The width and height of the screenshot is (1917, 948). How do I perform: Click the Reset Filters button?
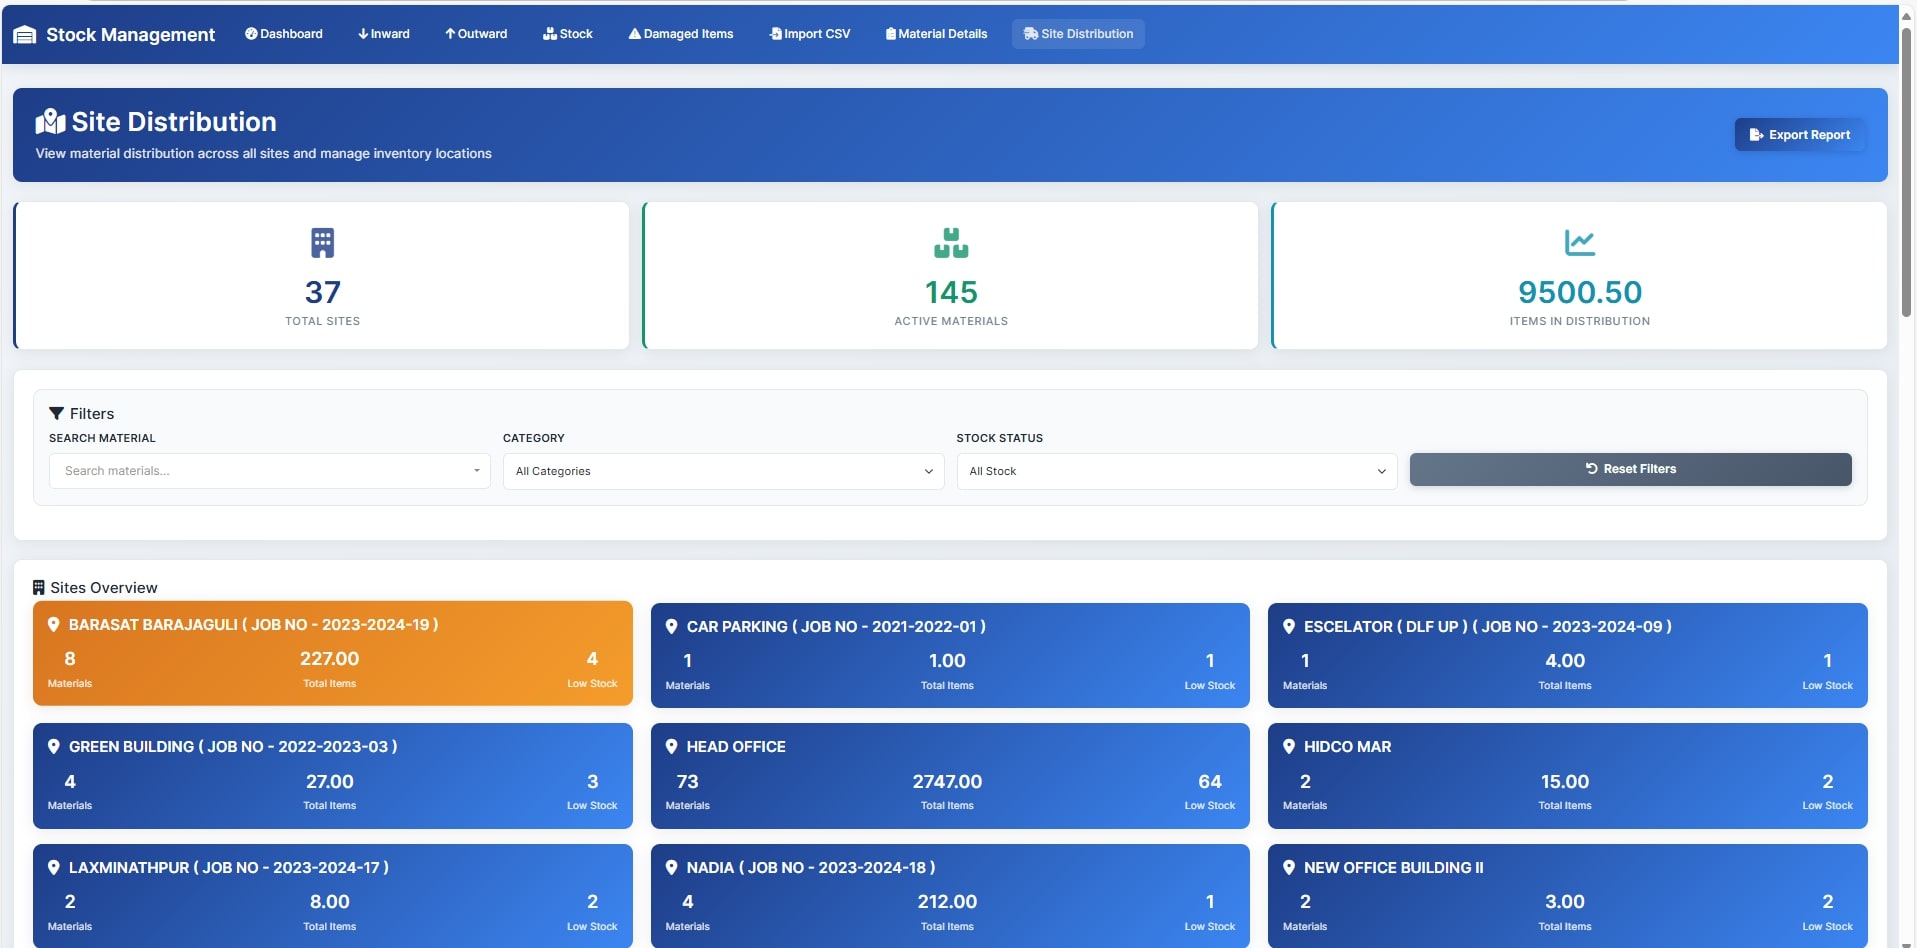click(x=1630, y=469)
